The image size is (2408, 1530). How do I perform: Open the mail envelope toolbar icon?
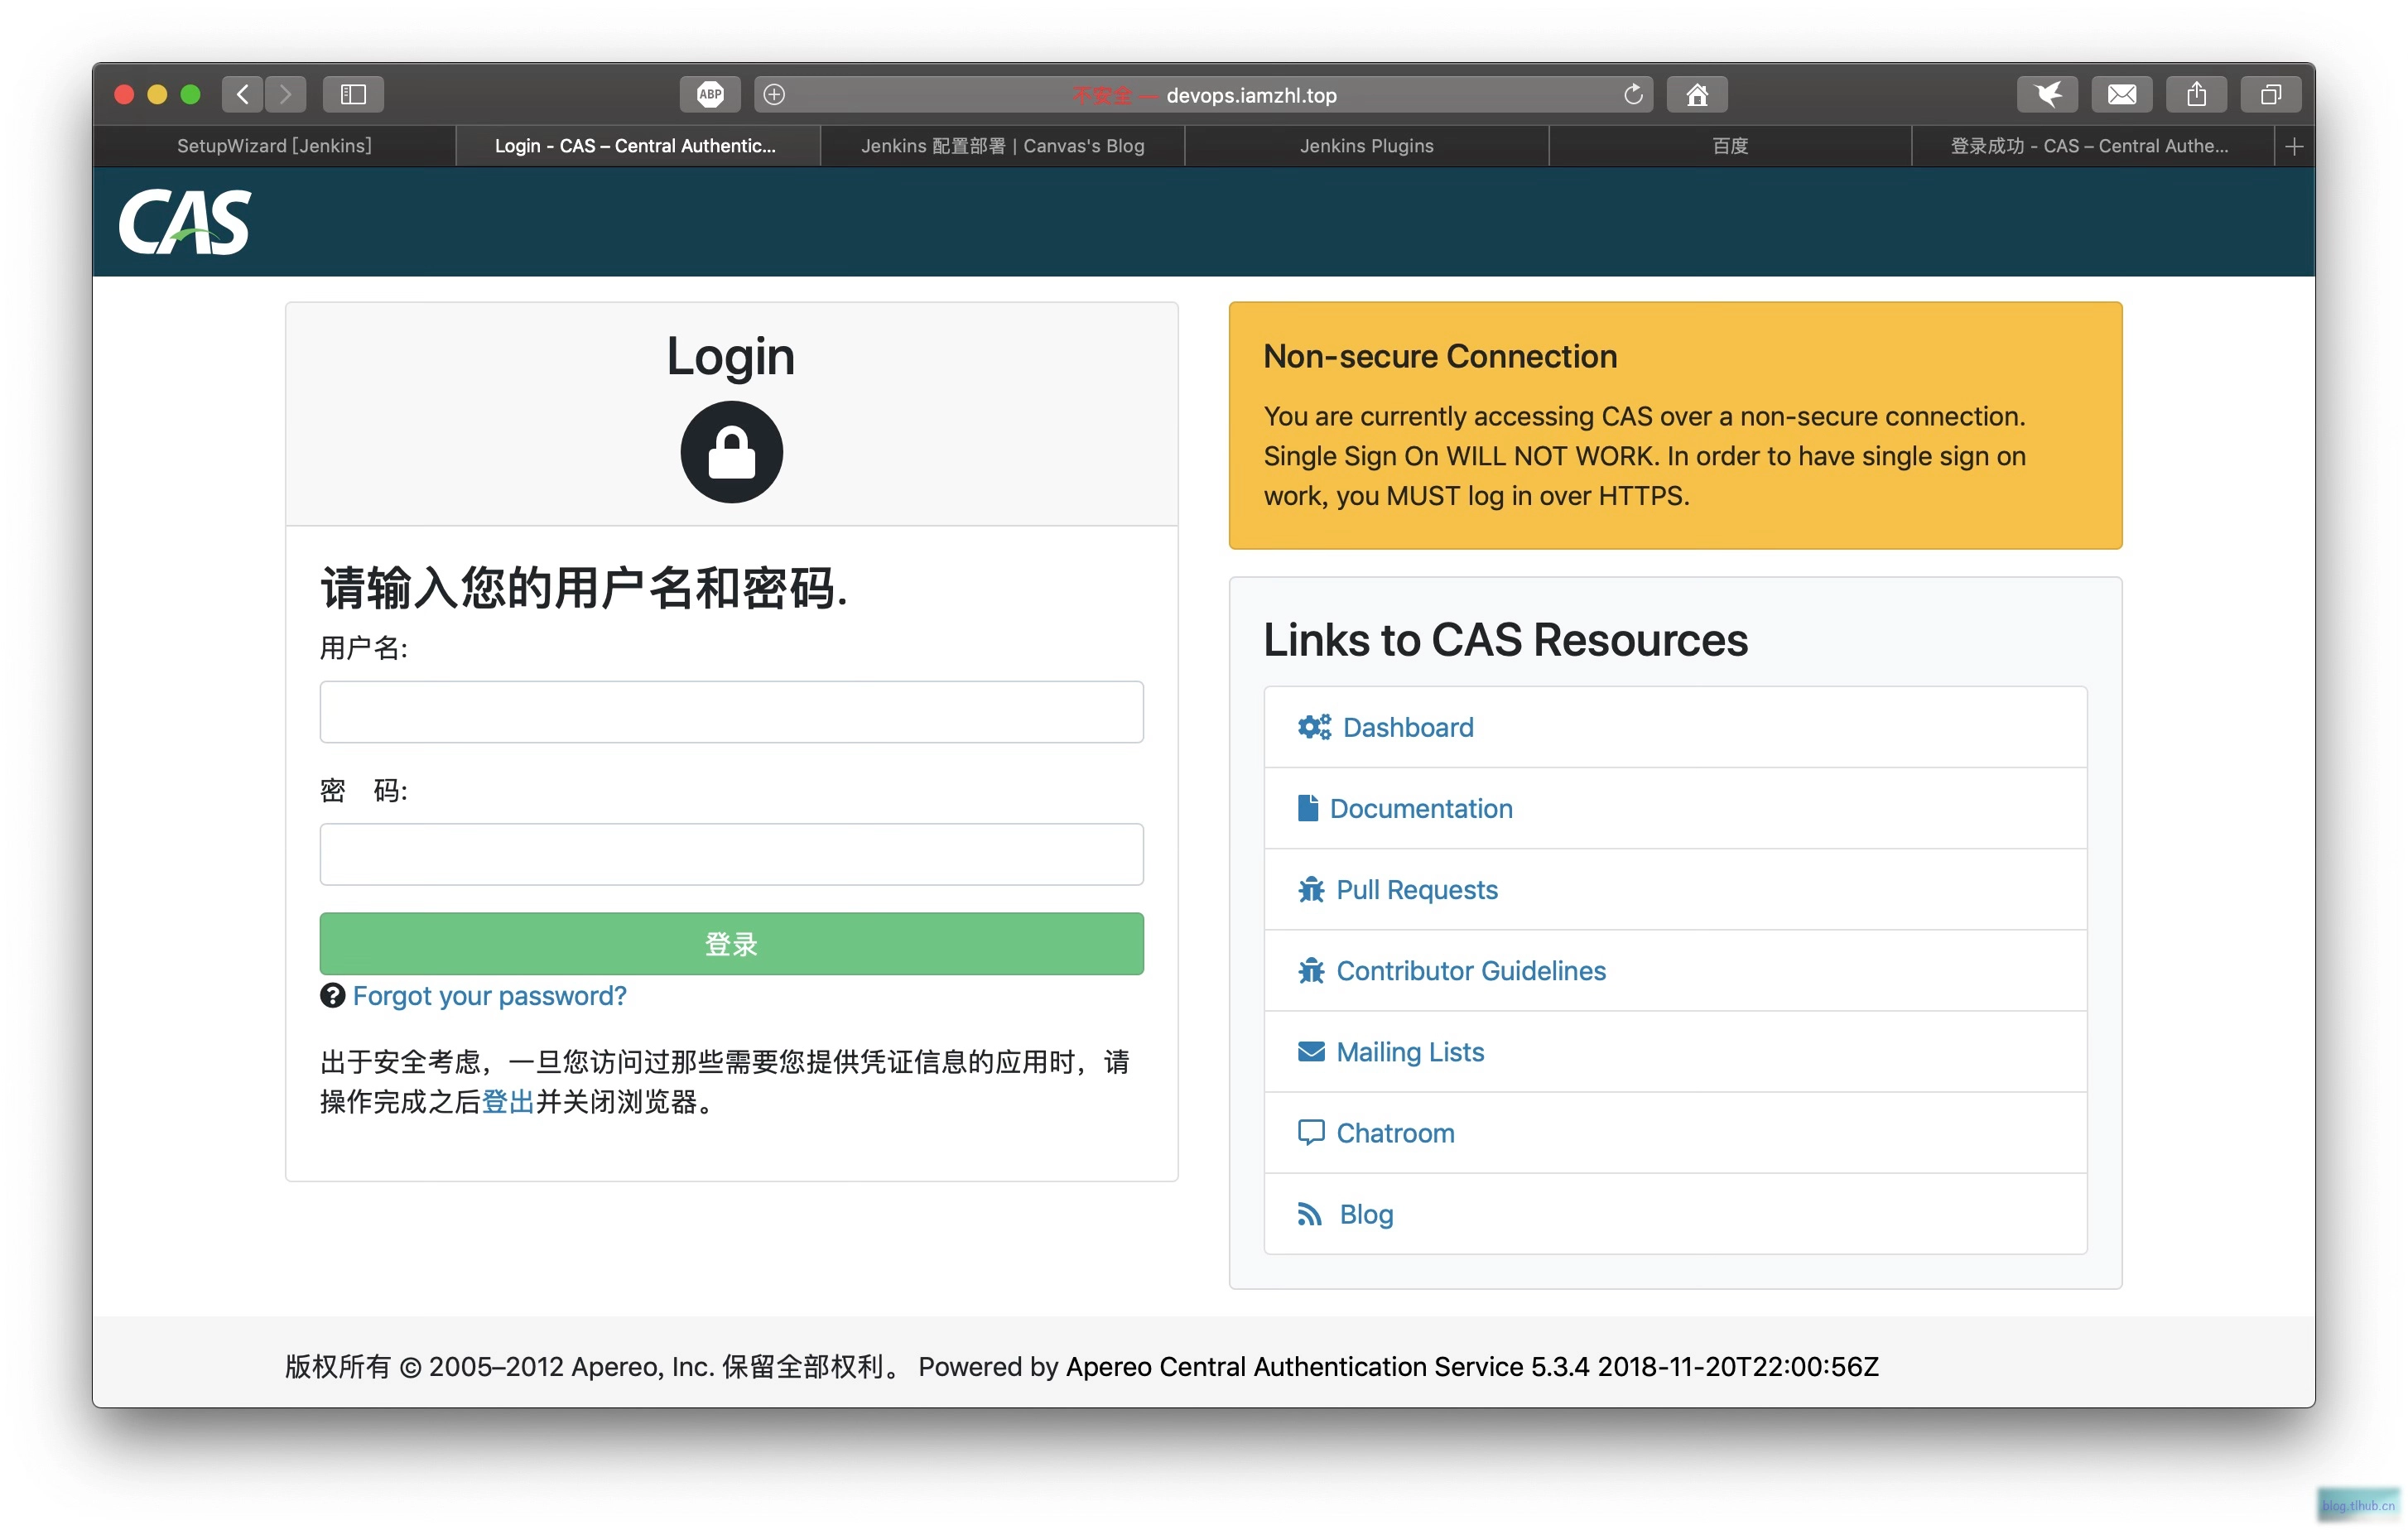pos(2122,94)
